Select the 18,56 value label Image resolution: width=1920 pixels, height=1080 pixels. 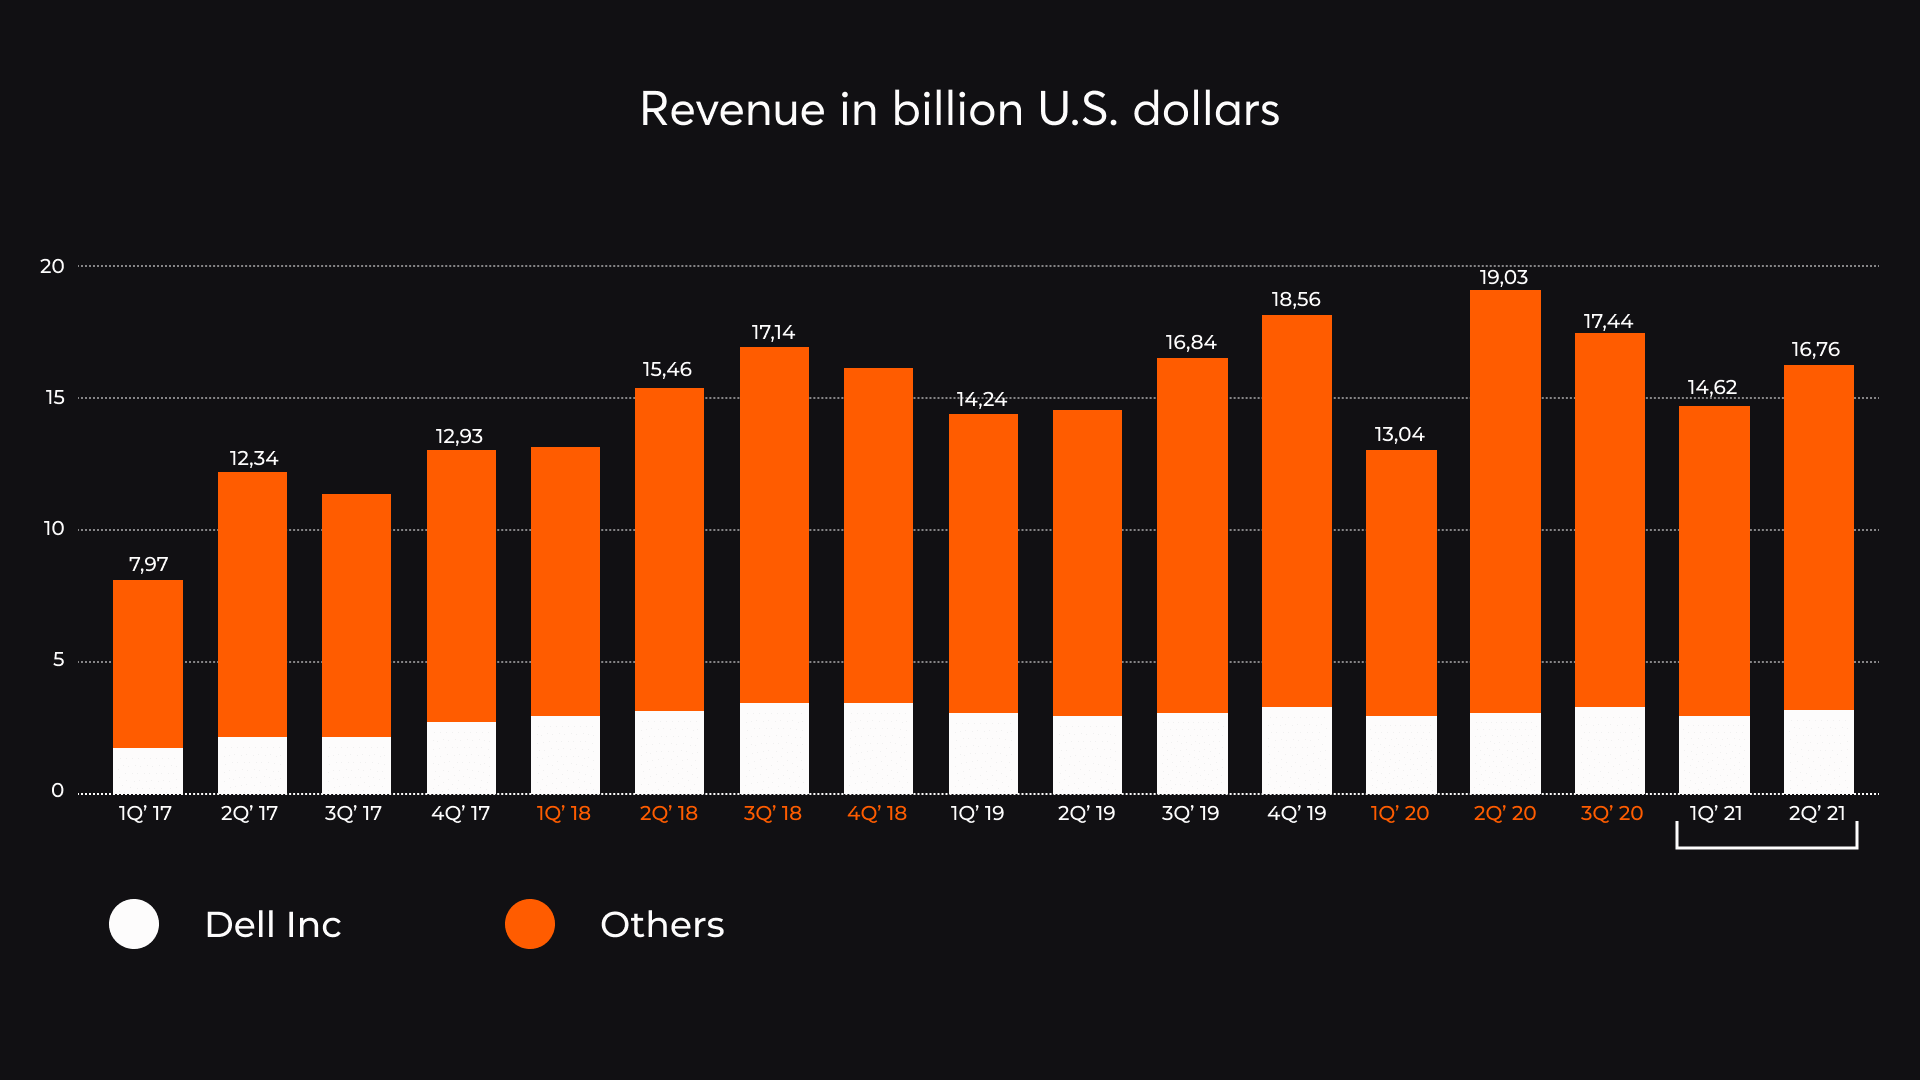[x=1296, y=299]
